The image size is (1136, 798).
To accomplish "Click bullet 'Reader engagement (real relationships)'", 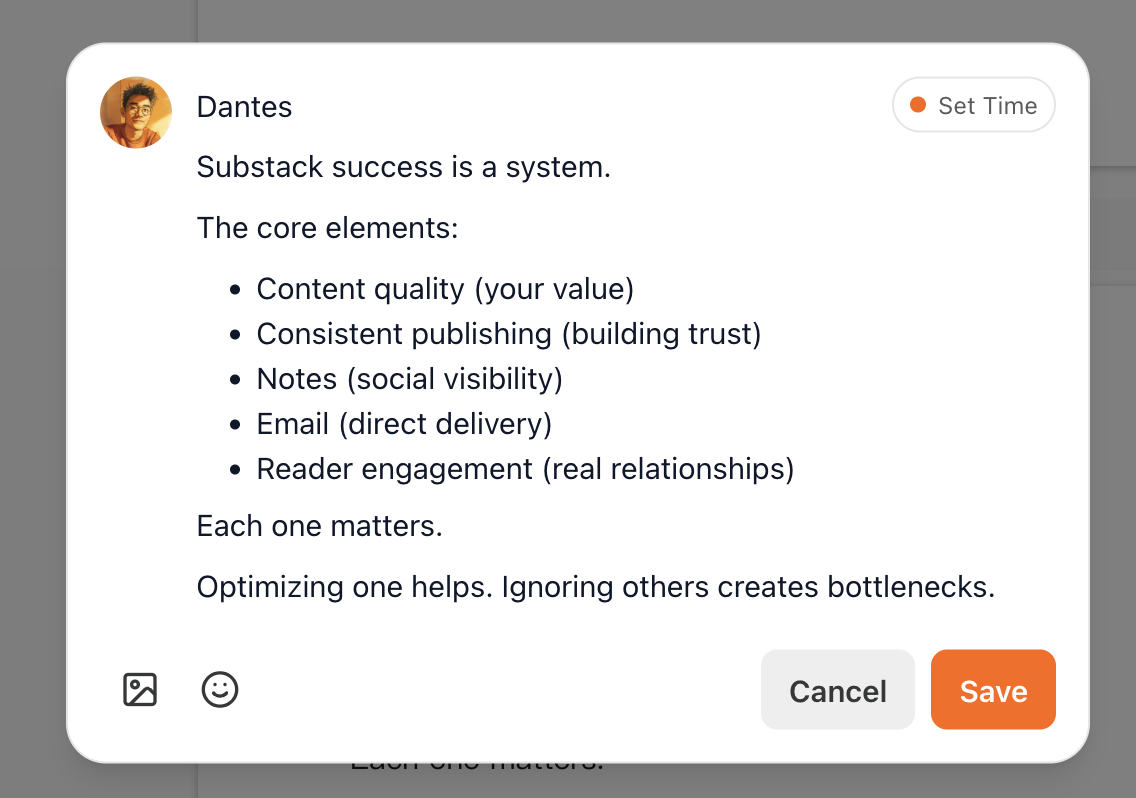I will [x=525, y=469].
